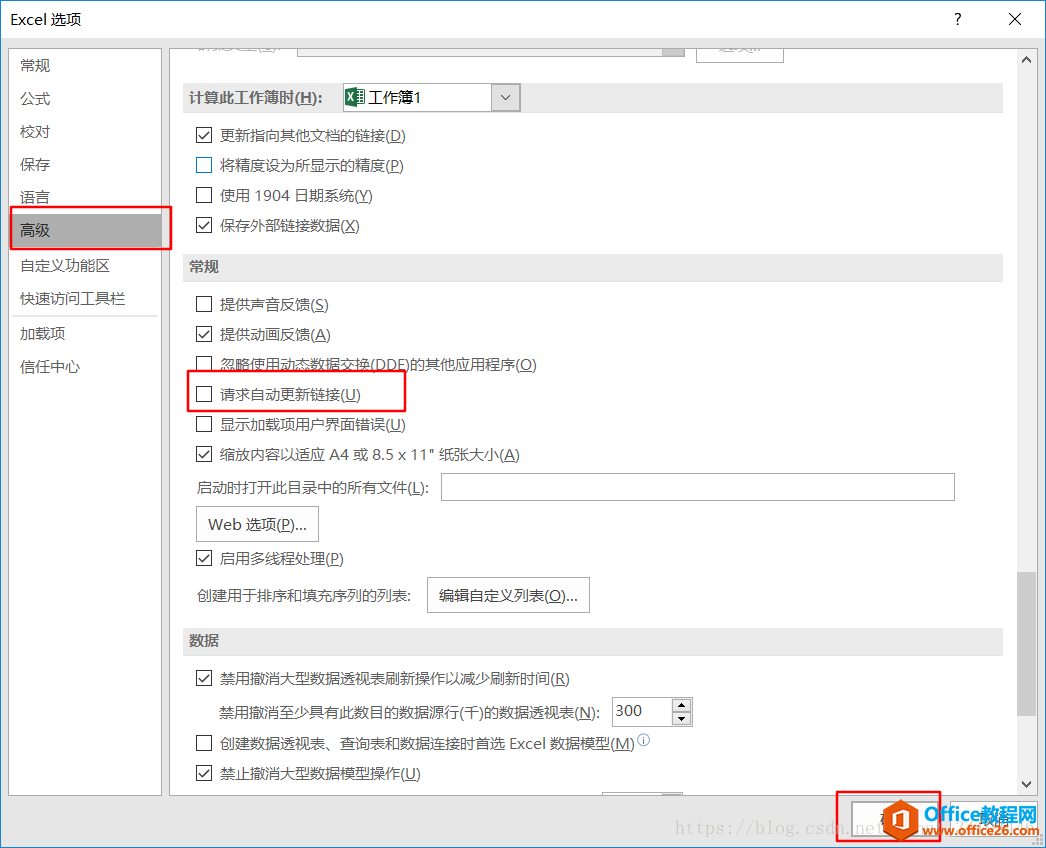
Task: Click the 编辑自定义列表 button
Action: pyautogui.click(x=508, y=594)
